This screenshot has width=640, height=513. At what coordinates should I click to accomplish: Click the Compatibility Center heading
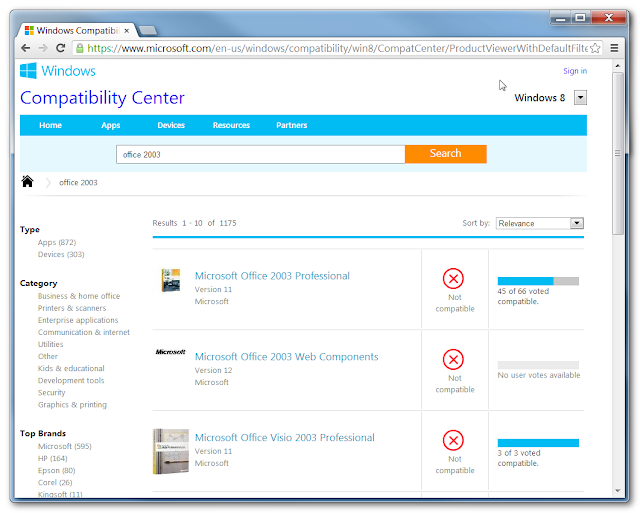click(x=102, y=98)
